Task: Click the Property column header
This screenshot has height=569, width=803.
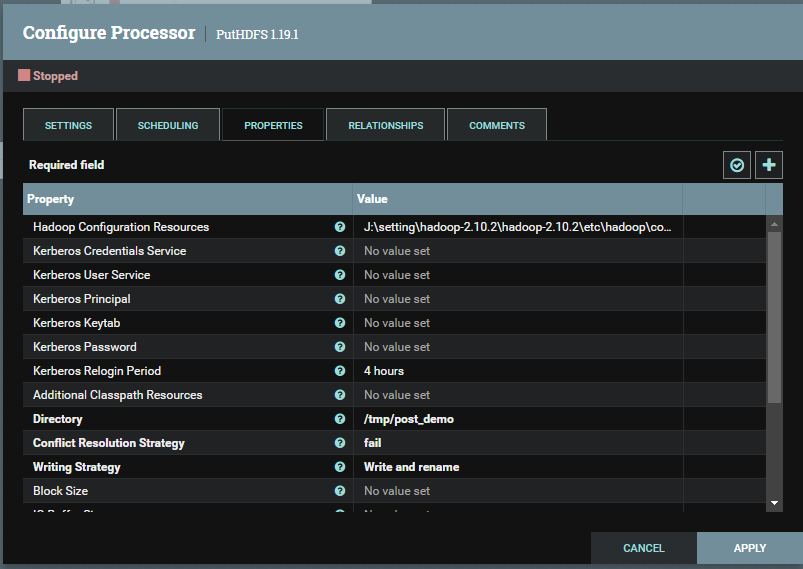Action: 187,199
